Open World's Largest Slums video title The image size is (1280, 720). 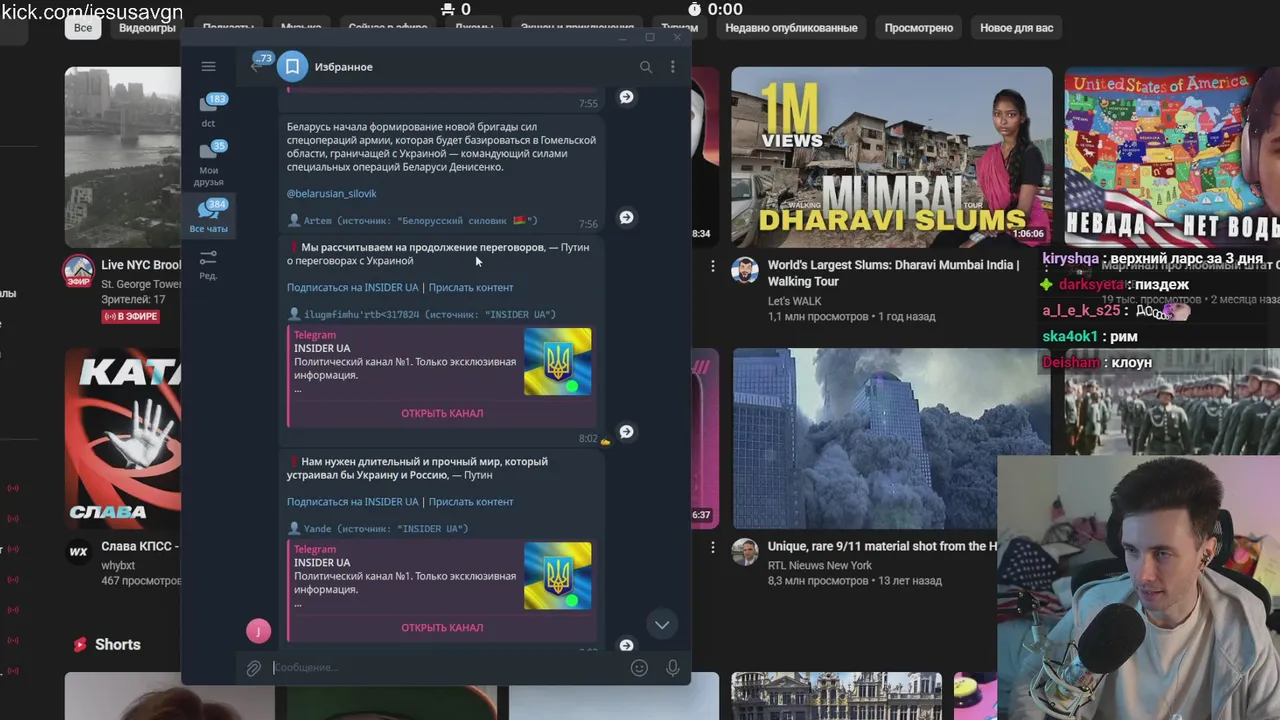tap(893, 273)
